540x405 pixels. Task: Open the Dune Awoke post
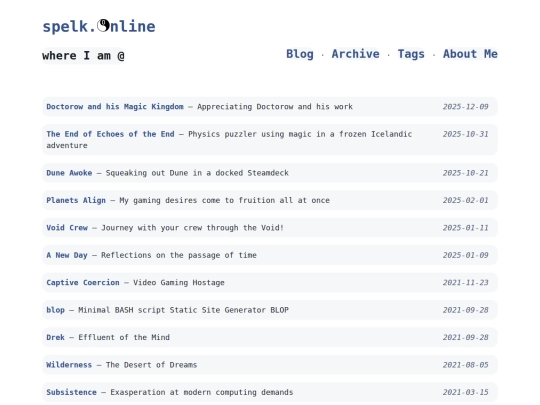(69, 173)
